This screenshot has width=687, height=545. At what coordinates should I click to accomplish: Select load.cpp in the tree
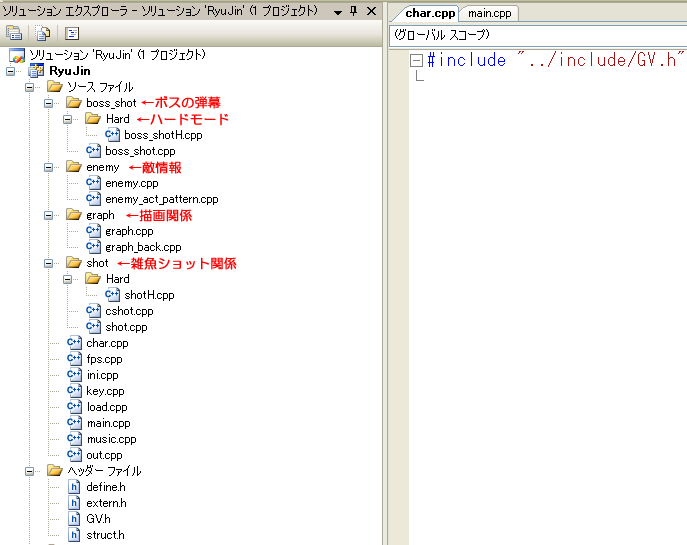coord(107,407)
